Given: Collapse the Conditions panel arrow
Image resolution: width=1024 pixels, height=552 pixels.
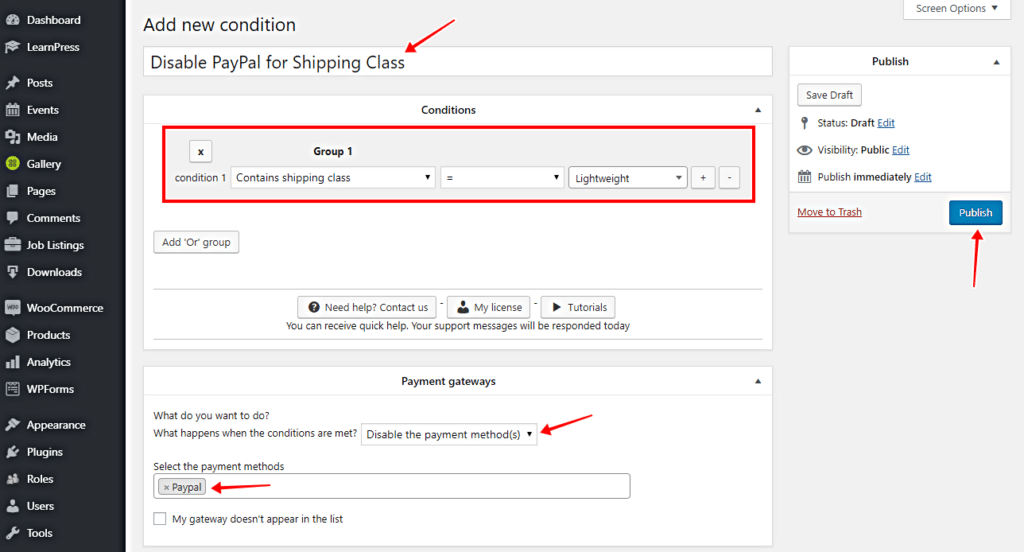Looking at the screenshot, I should (x=757, y=110).
